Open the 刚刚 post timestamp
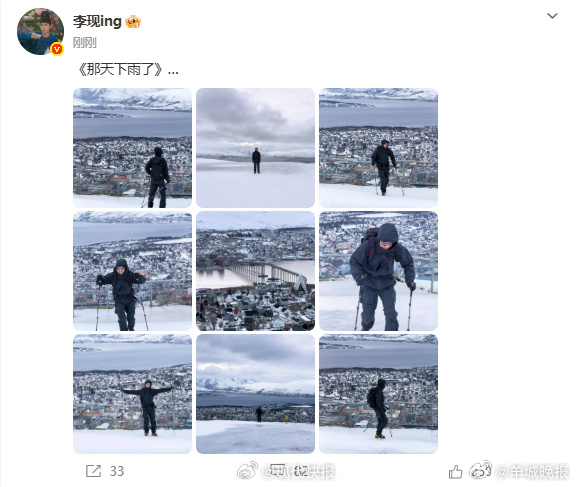This screenshot has width=576, height=487. point(84,43)
